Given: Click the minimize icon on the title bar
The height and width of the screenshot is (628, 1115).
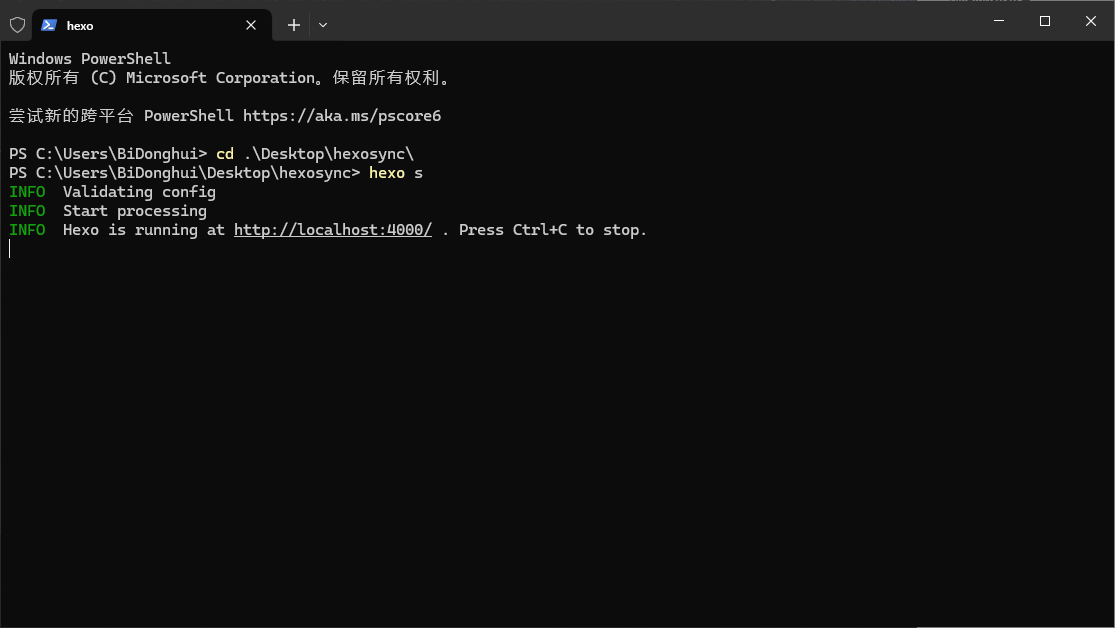Looking at the screenshot, I should pos(998,20).
